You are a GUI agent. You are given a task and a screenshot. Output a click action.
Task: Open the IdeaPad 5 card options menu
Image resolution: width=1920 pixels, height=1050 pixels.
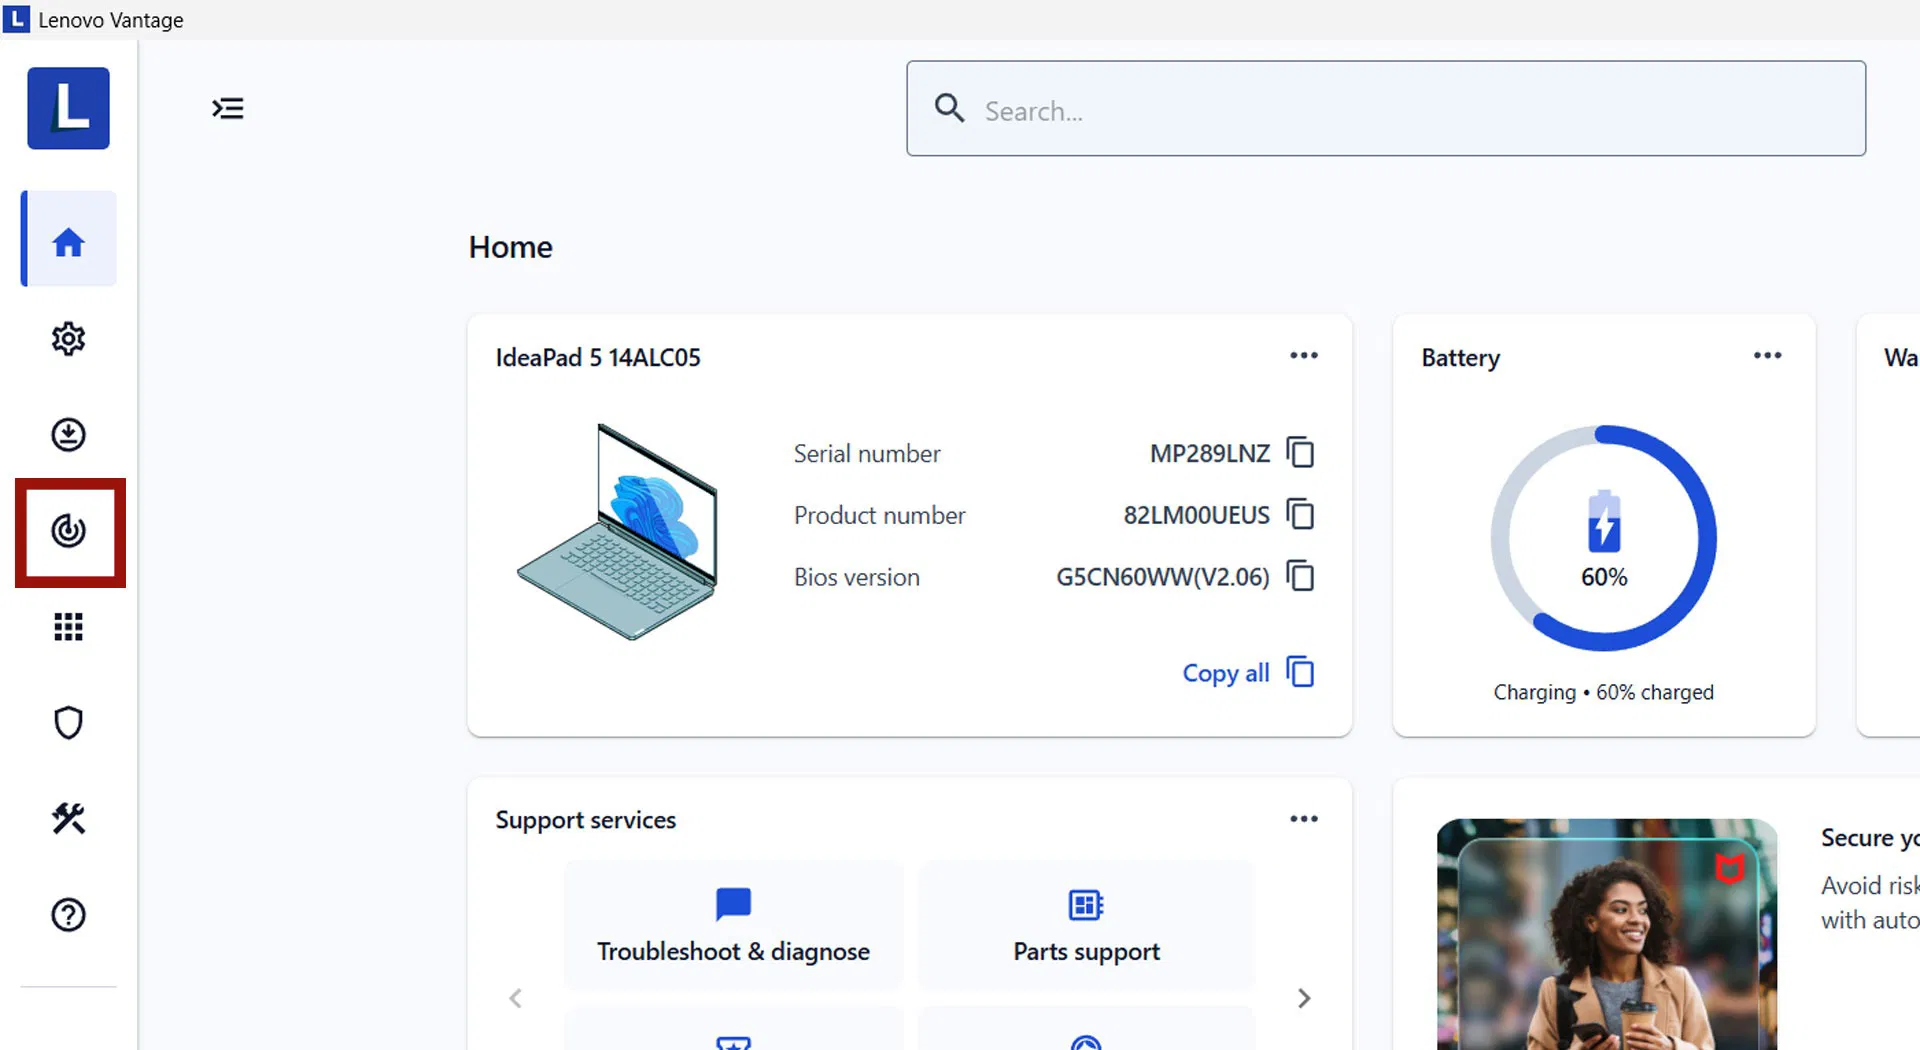1304,355
